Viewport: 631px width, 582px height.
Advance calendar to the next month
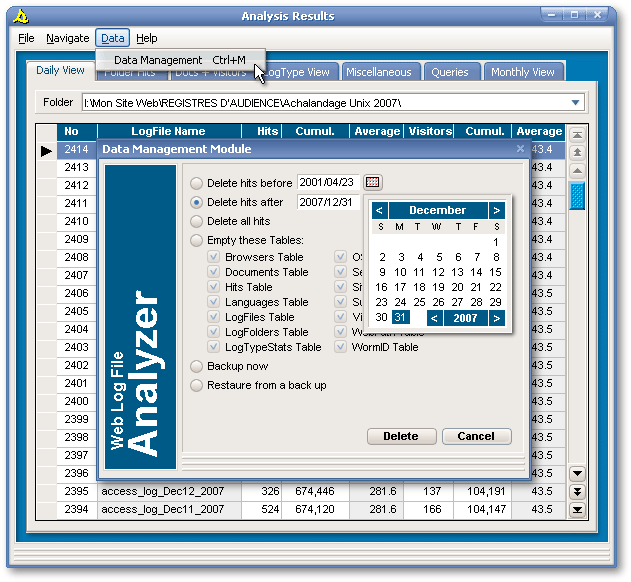(496, 210)
